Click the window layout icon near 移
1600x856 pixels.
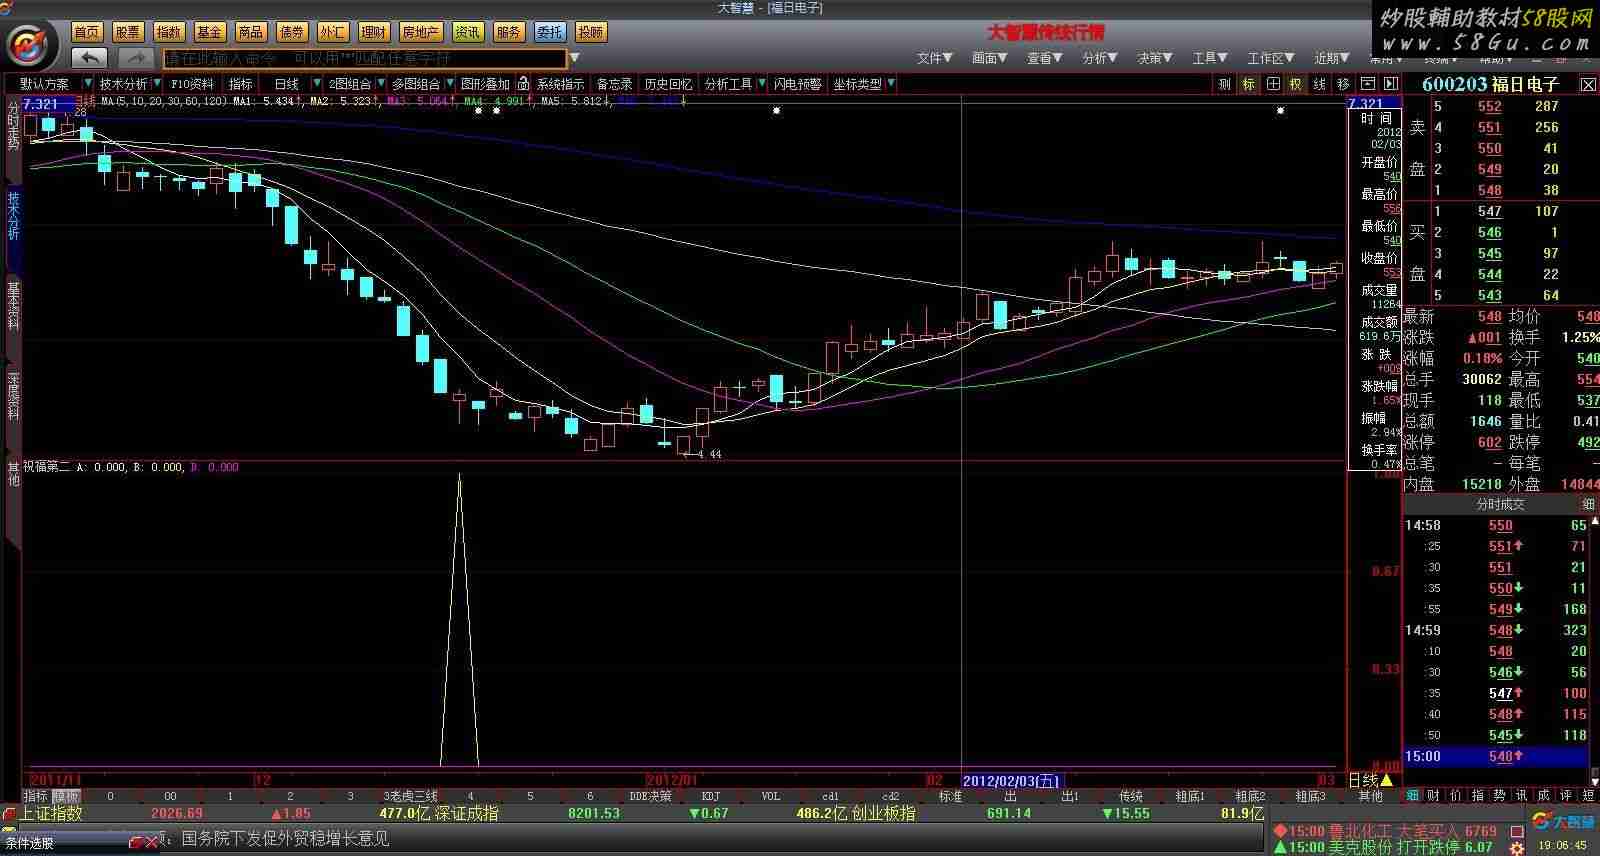(1367, 84)
